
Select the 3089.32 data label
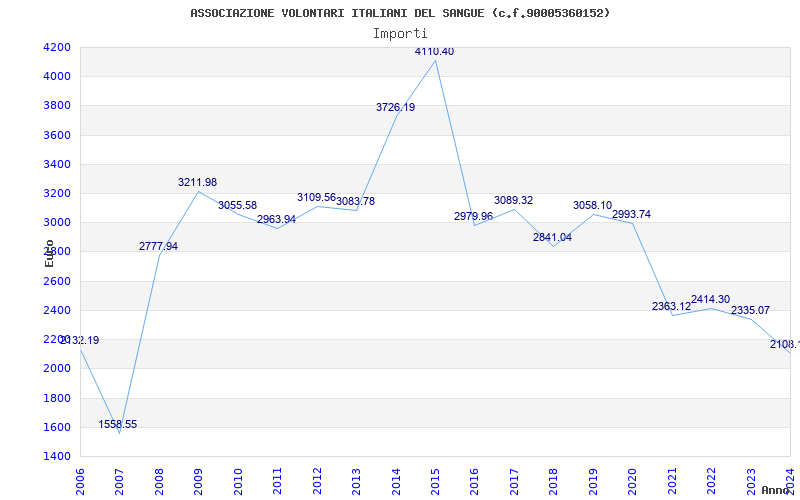(x=513, y=201)
